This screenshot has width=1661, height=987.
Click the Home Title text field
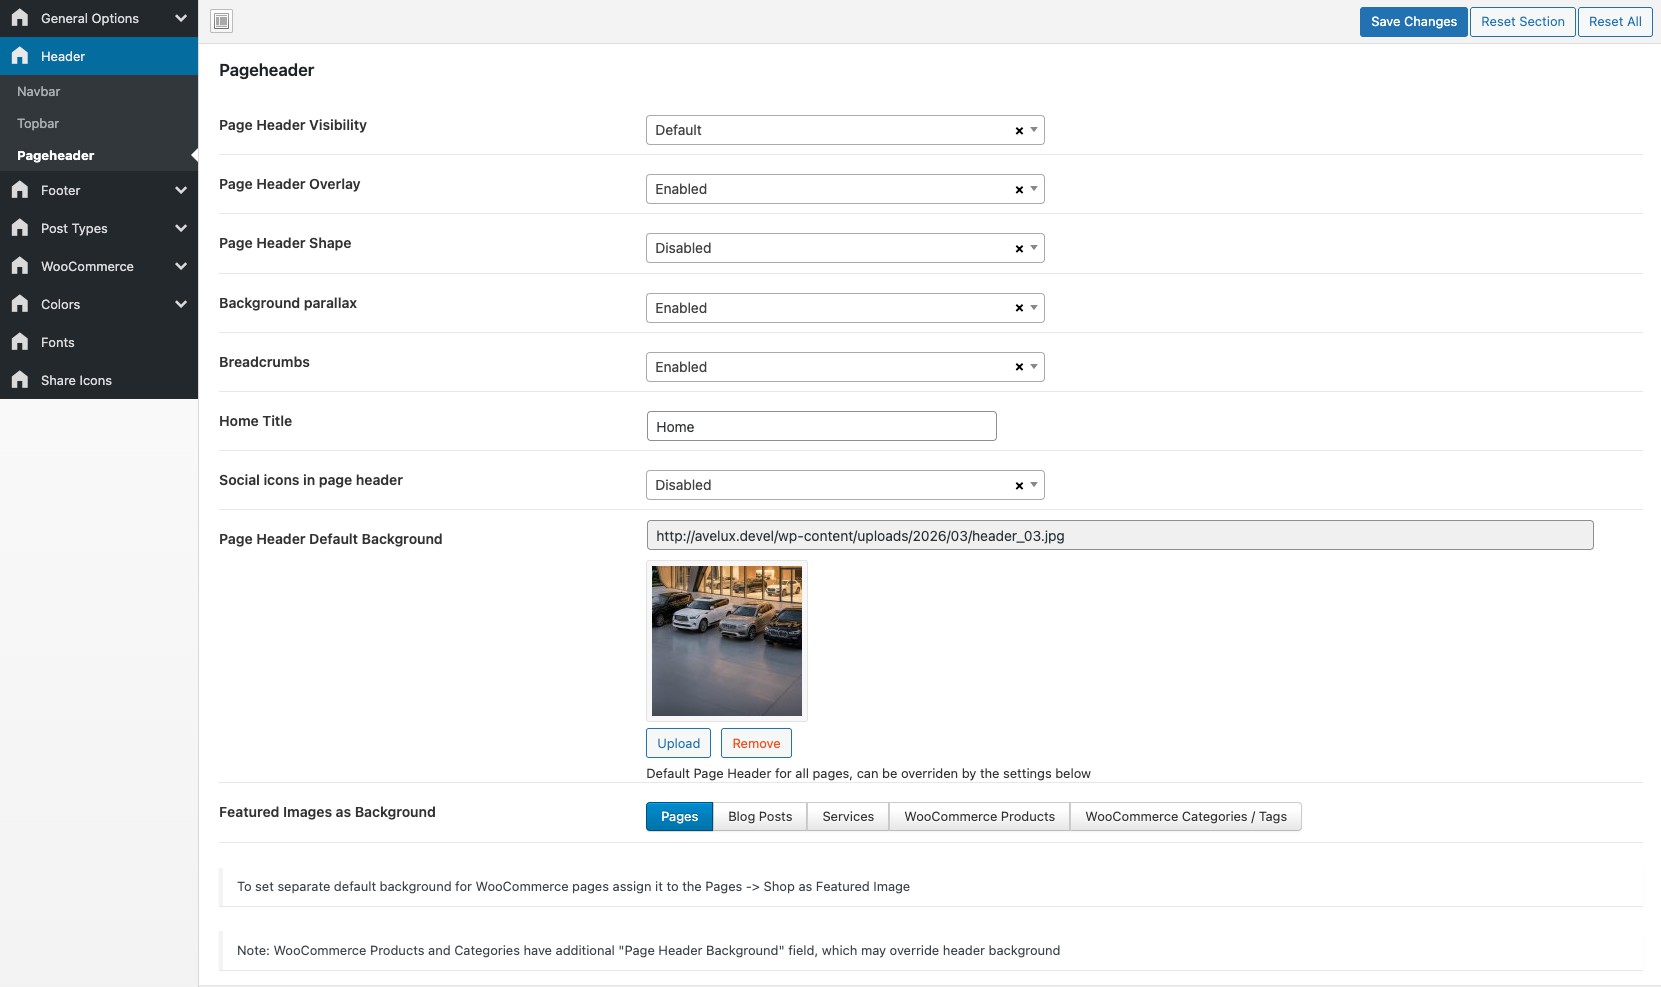point(821,427)
